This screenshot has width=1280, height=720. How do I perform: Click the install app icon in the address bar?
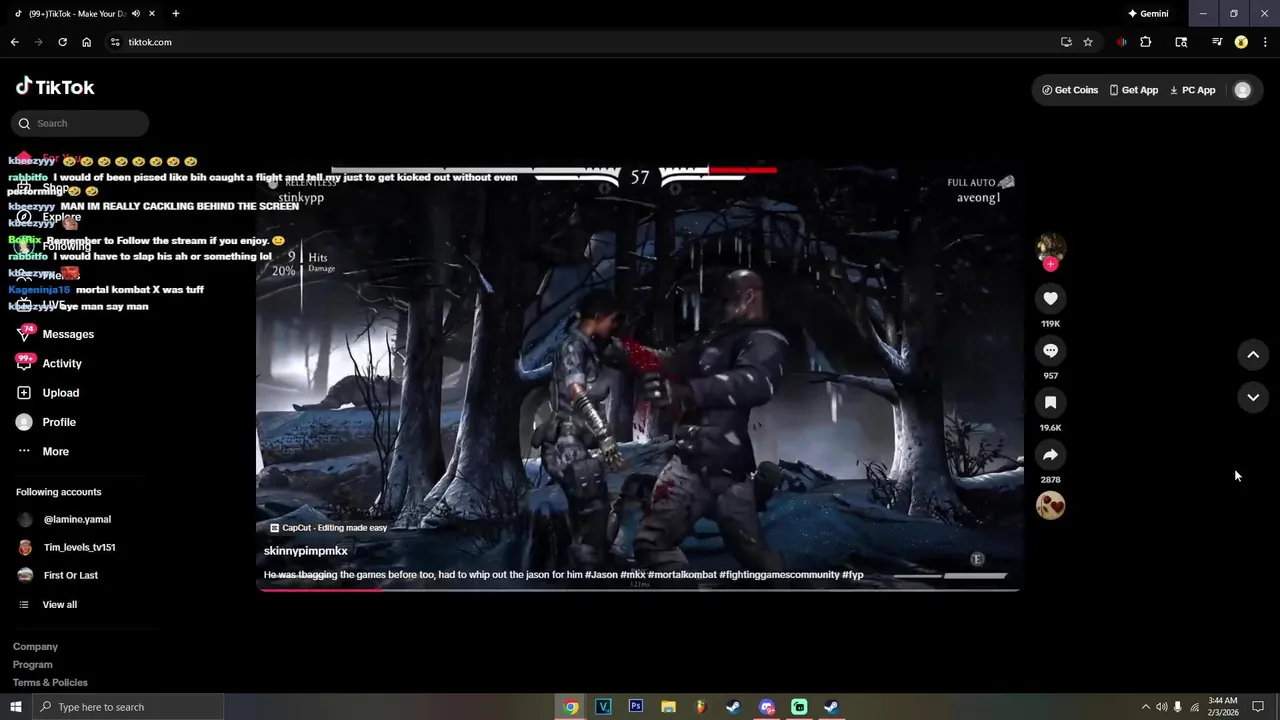tap(1066, 42)
